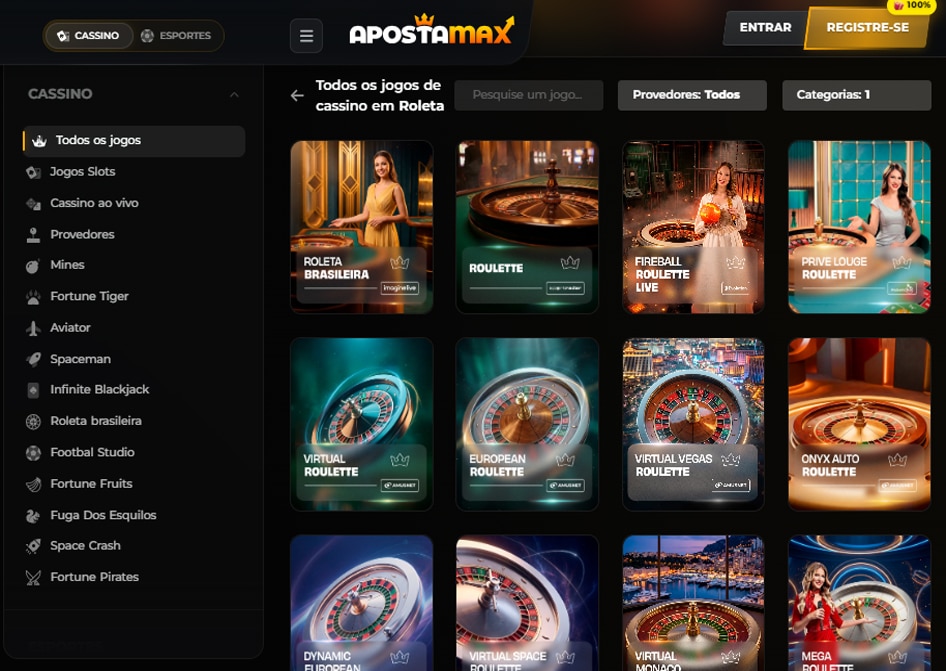Screen dimensions: 946x671
Task: Click the Space Crash rocket icon
Action: pos(33,546)
